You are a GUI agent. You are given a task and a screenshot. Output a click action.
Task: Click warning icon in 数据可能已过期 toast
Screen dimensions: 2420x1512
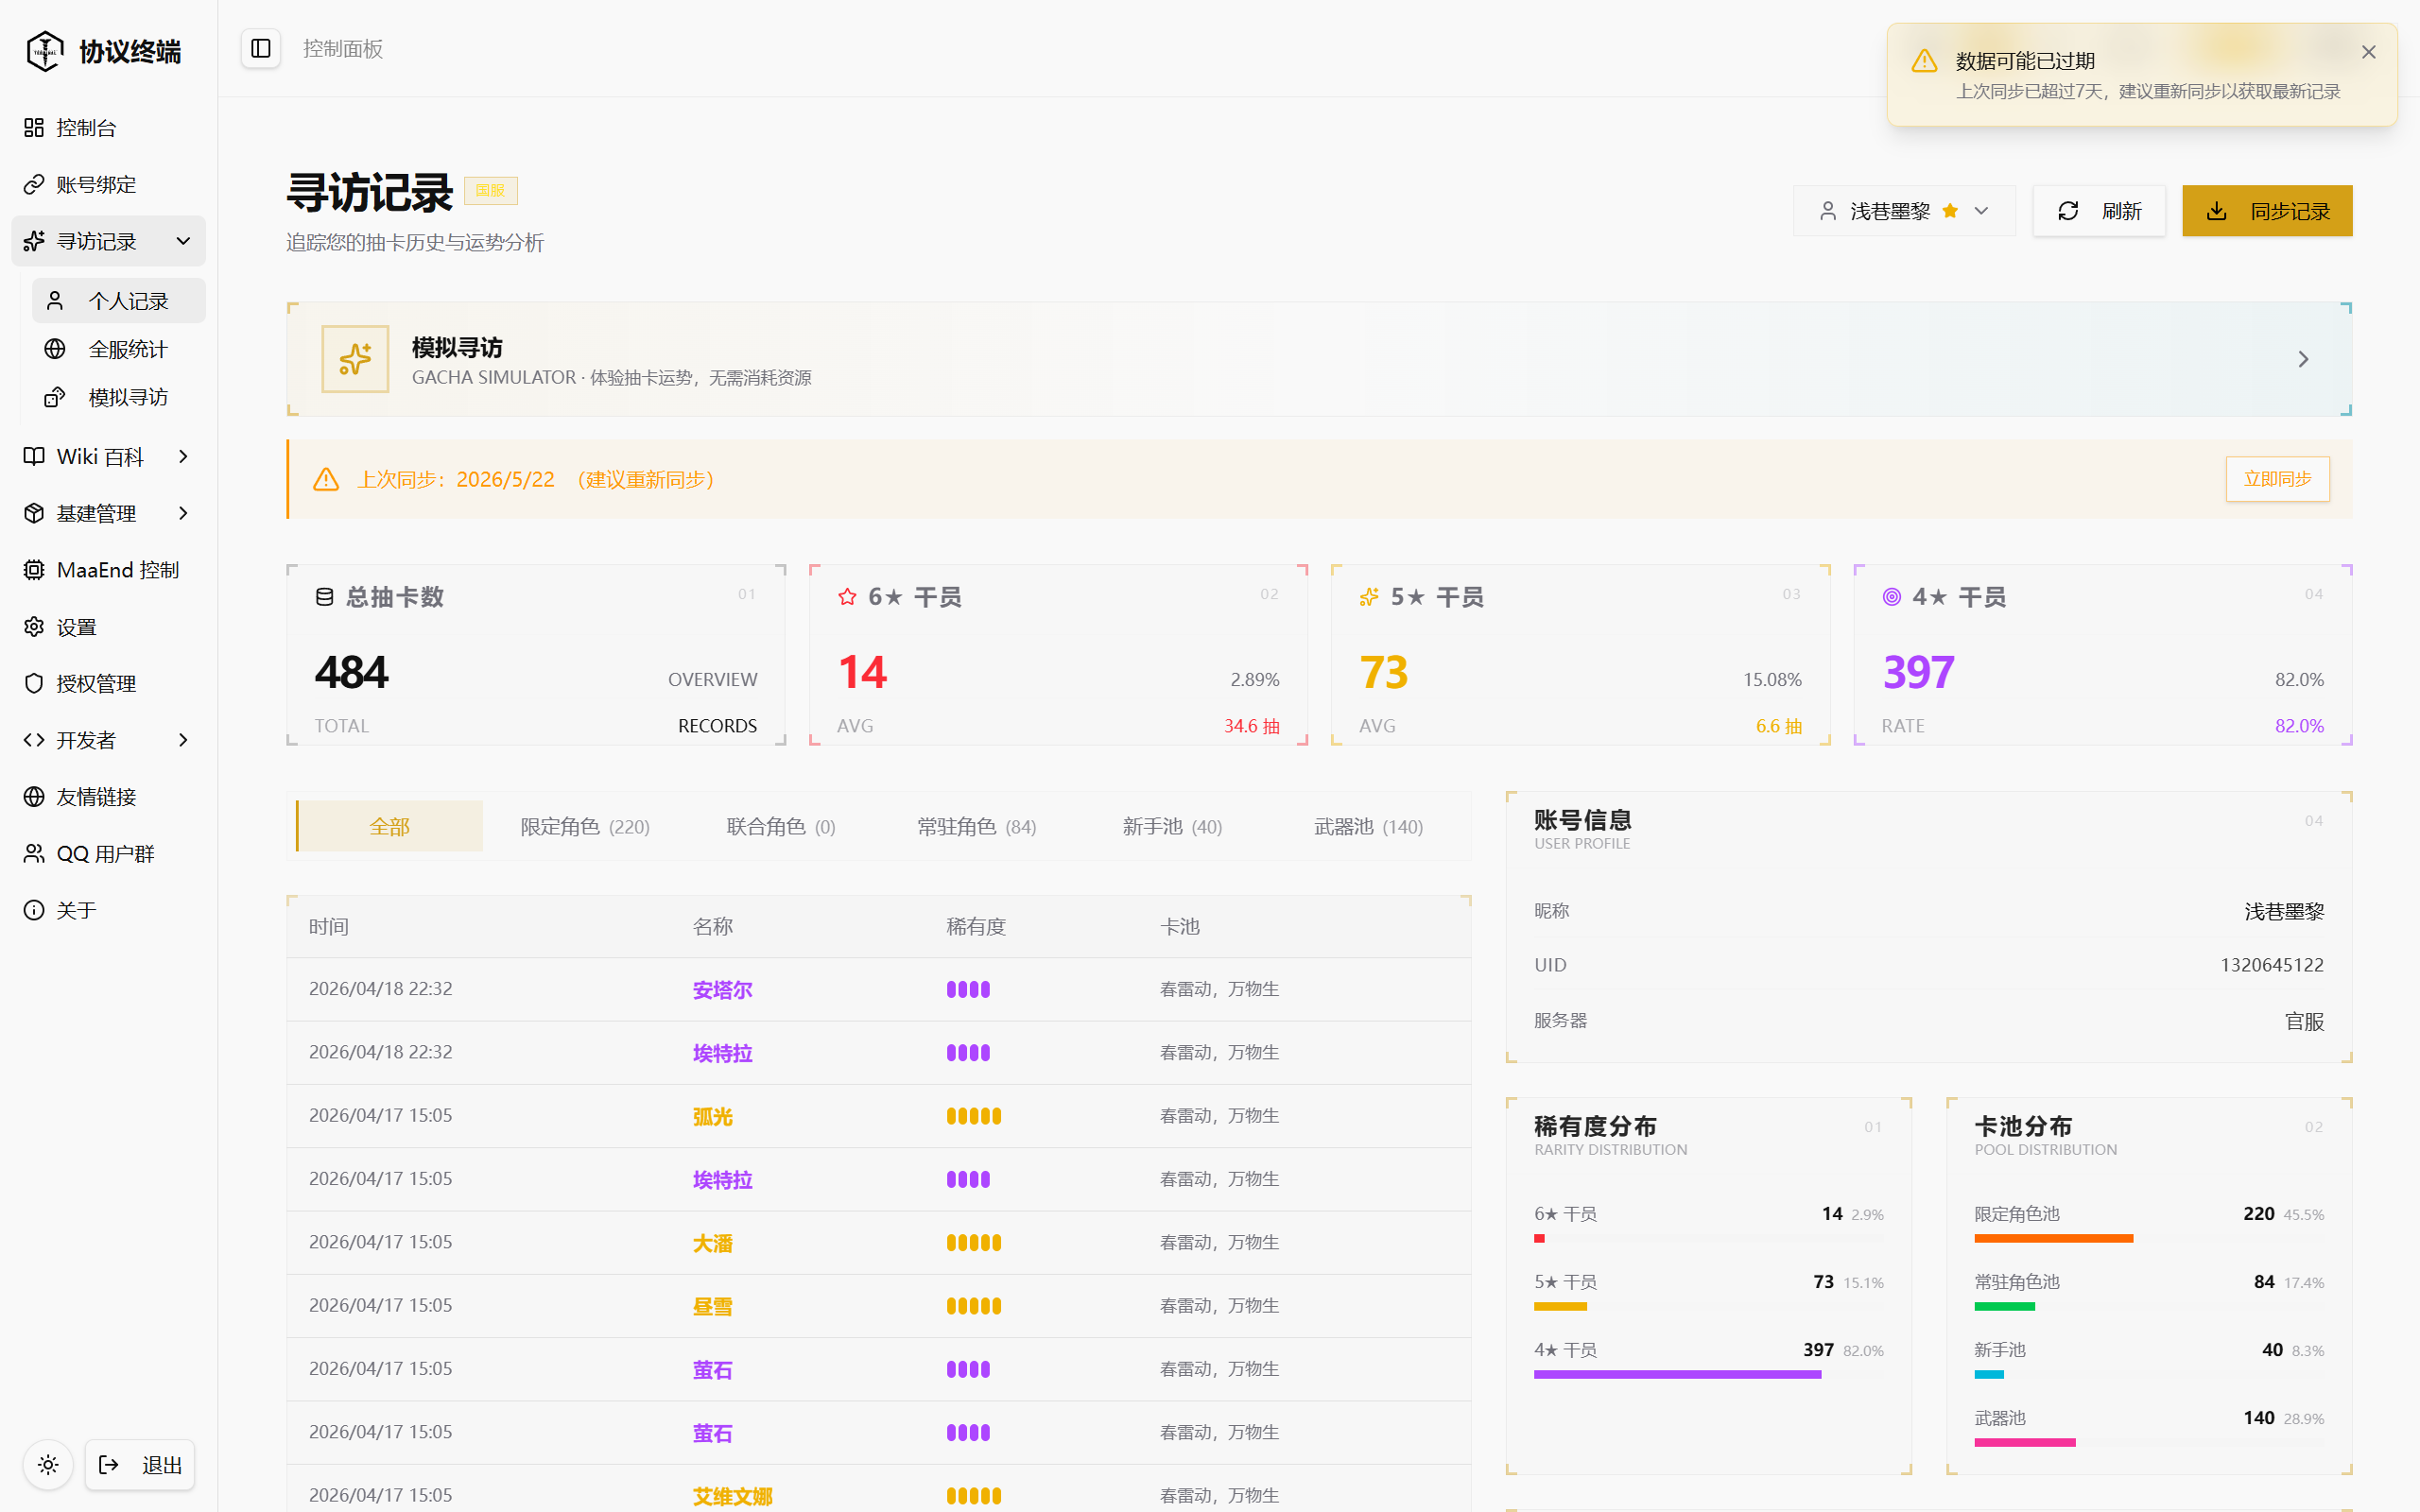coord(1924,61)
